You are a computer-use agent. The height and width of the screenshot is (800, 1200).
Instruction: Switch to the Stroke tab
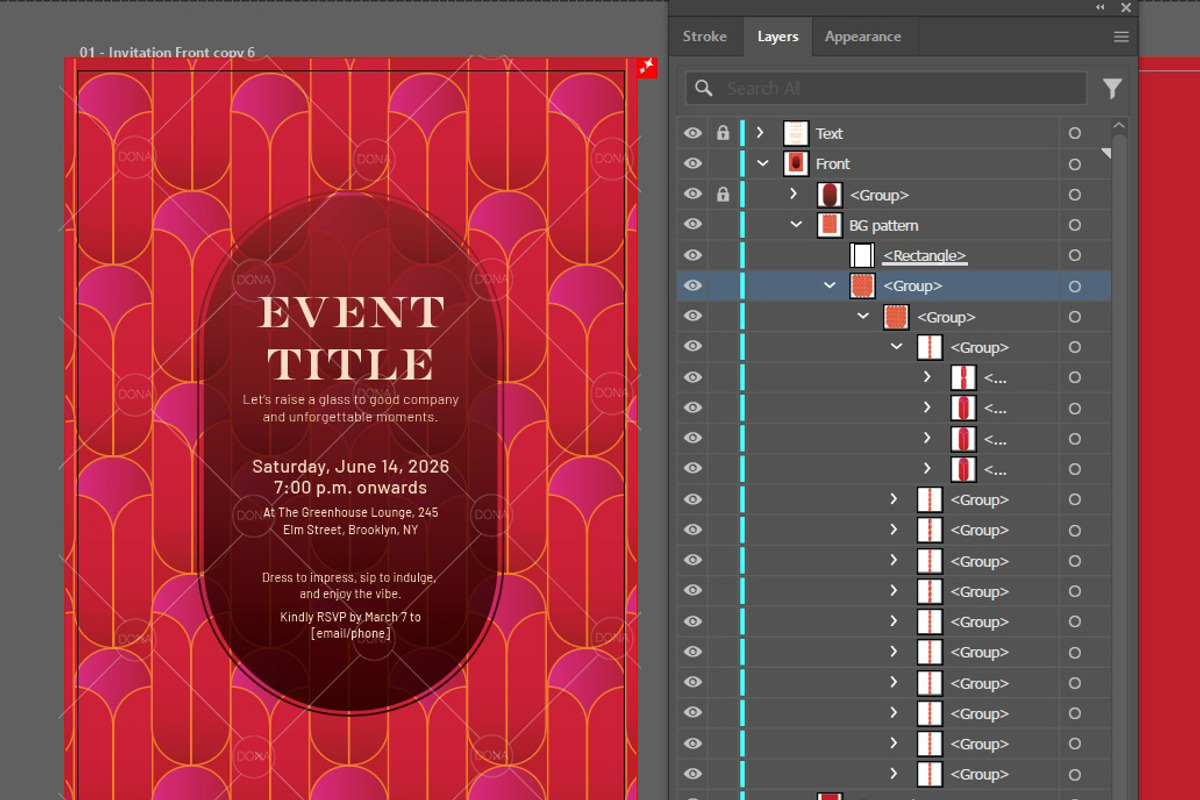705,37
